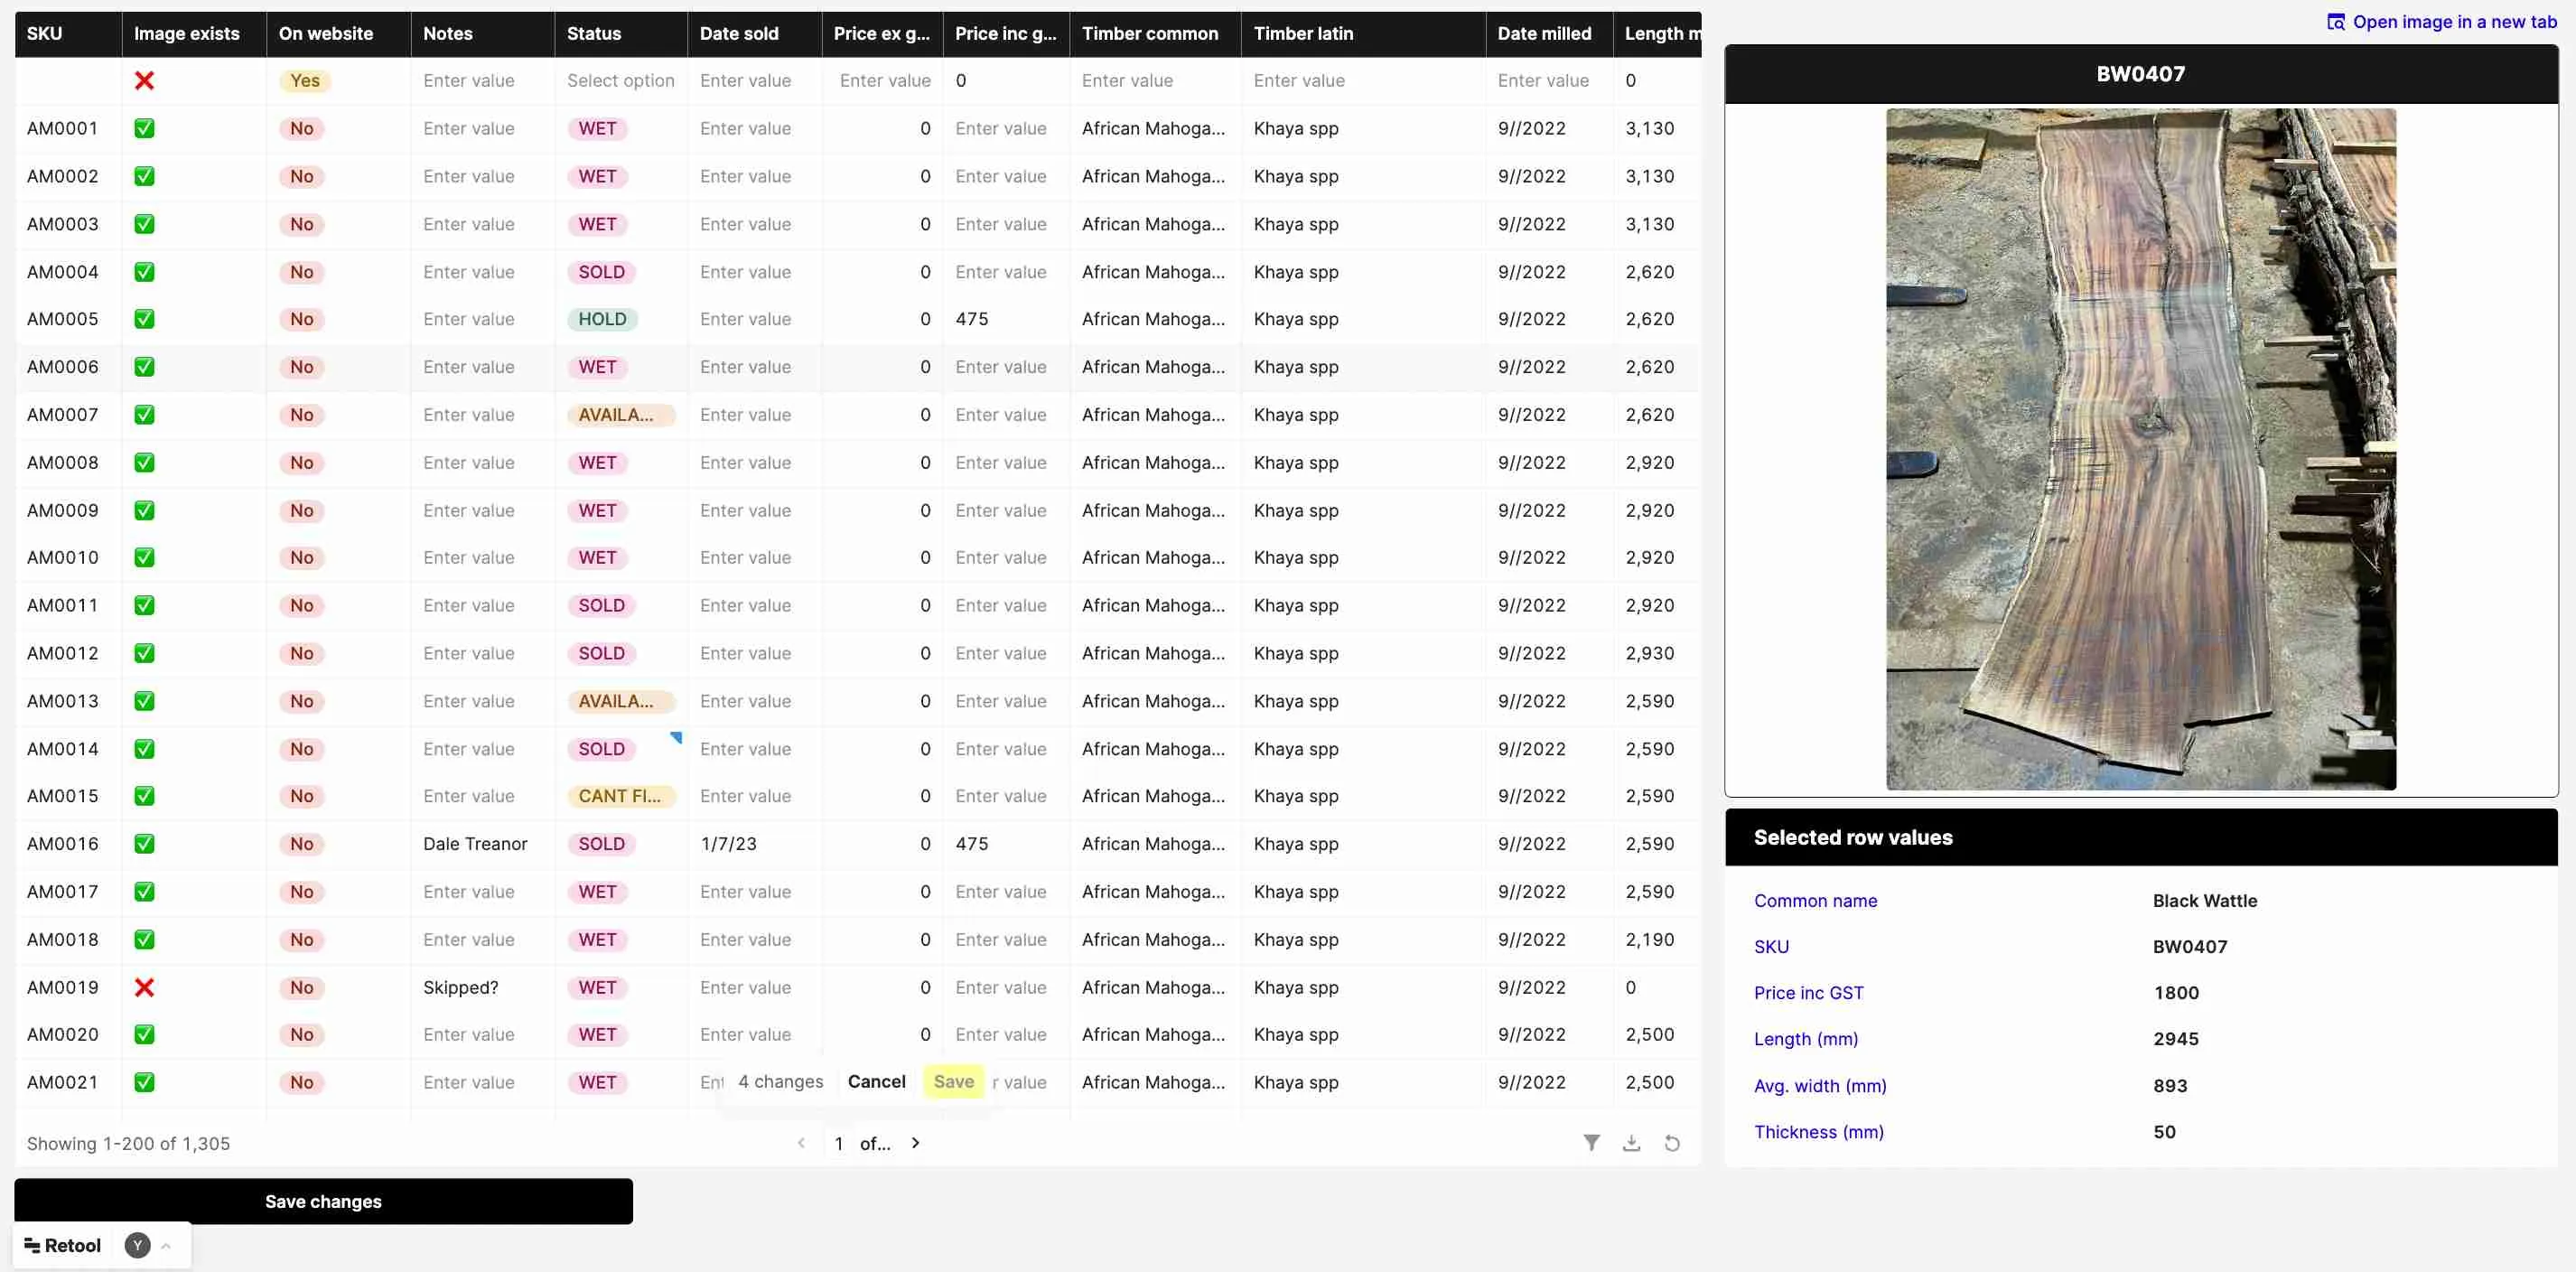Open On website No tag for AM0002

point(301,176)
